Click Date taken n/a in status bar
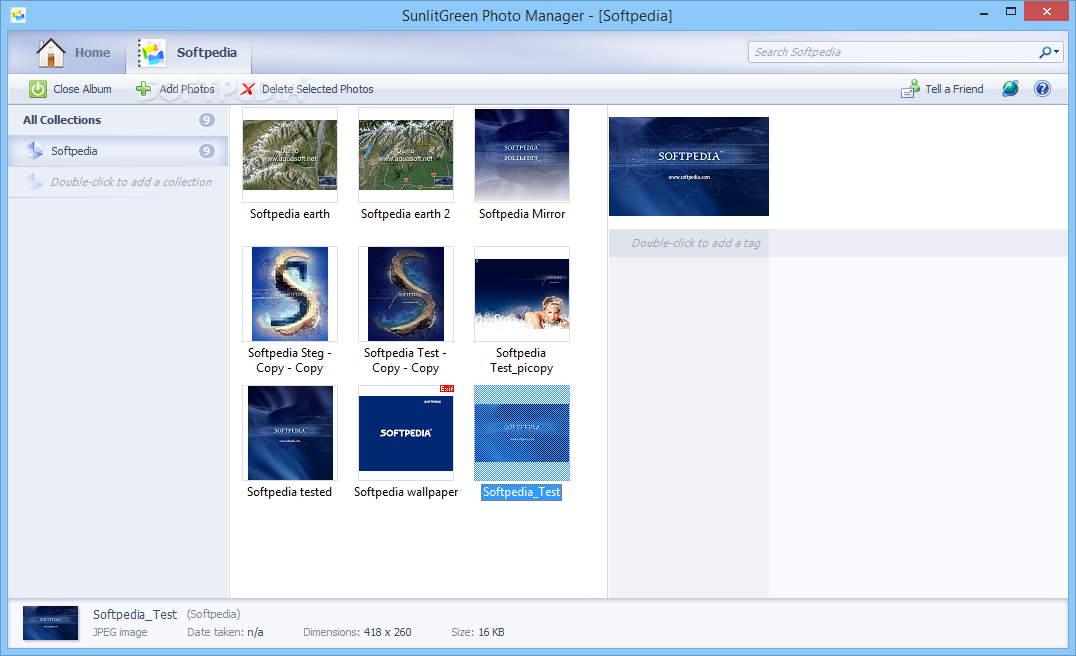 [225, 633]
